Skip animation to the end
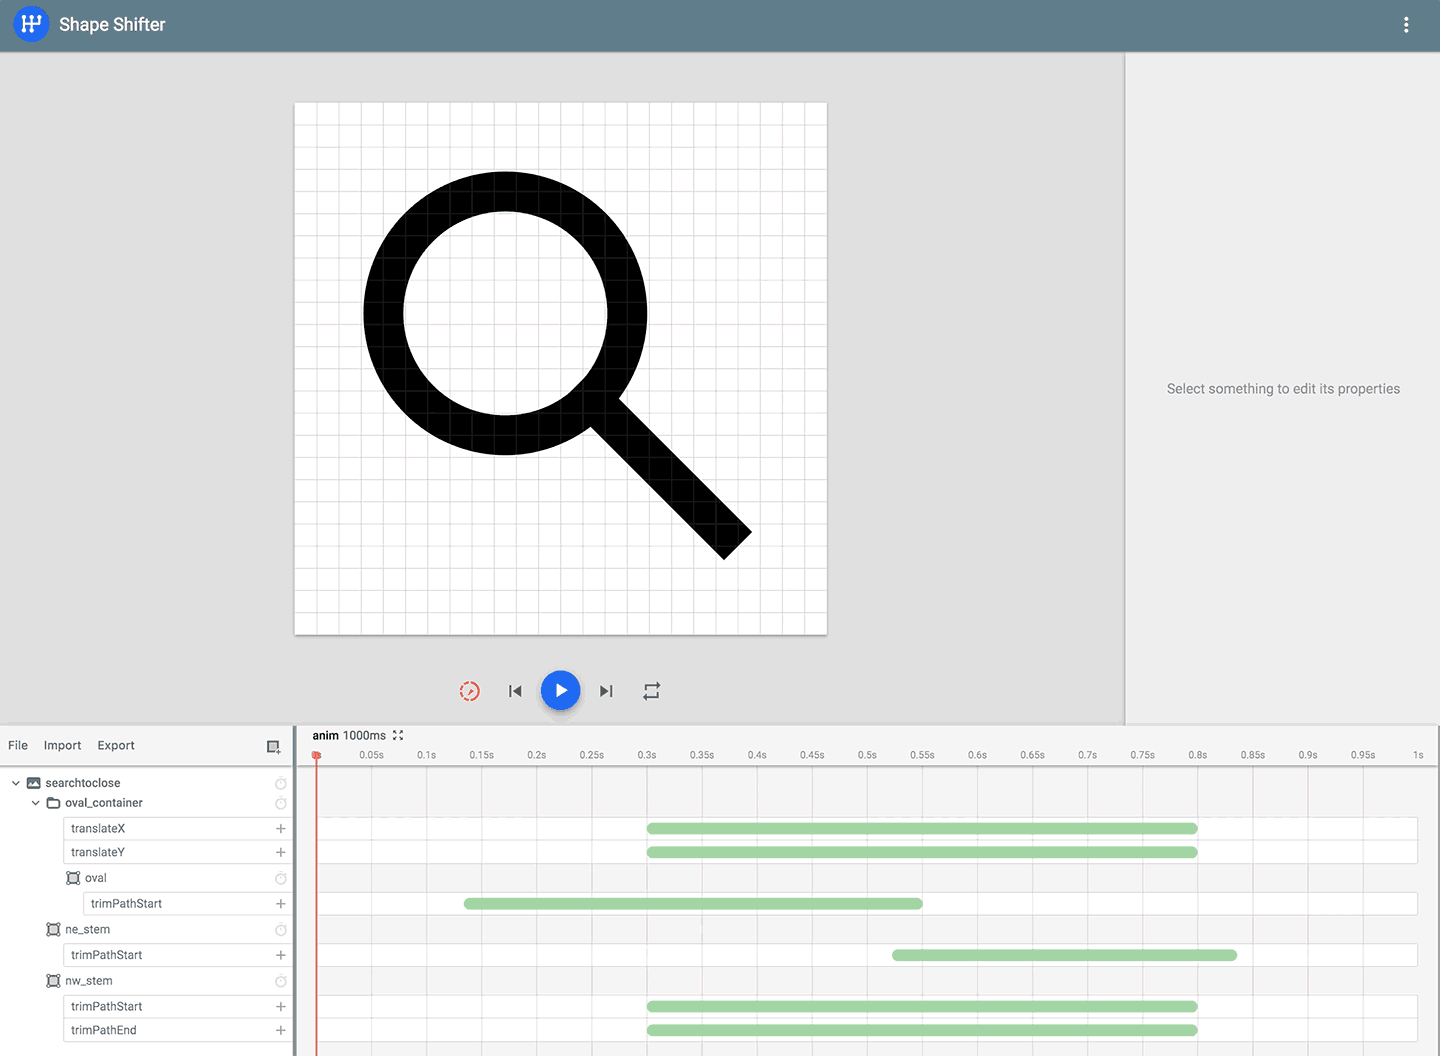 (x=606, y=691)
